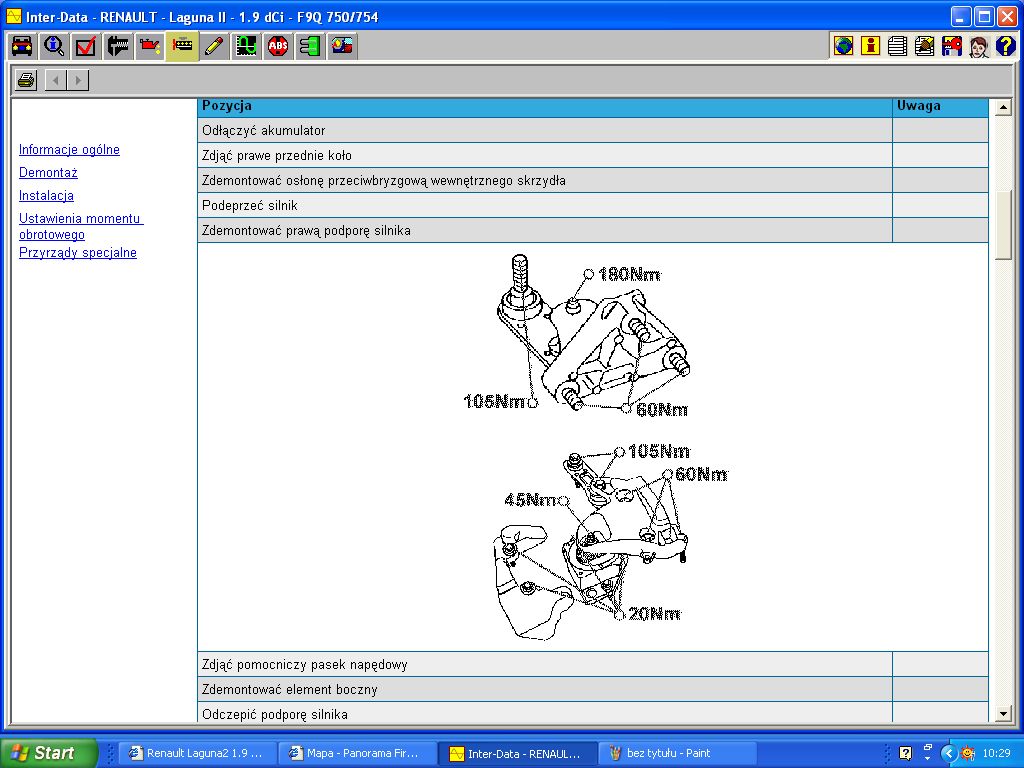Select the row 'Podeprzeć silnik'
Screen dimensions: 1024x768
545,205
